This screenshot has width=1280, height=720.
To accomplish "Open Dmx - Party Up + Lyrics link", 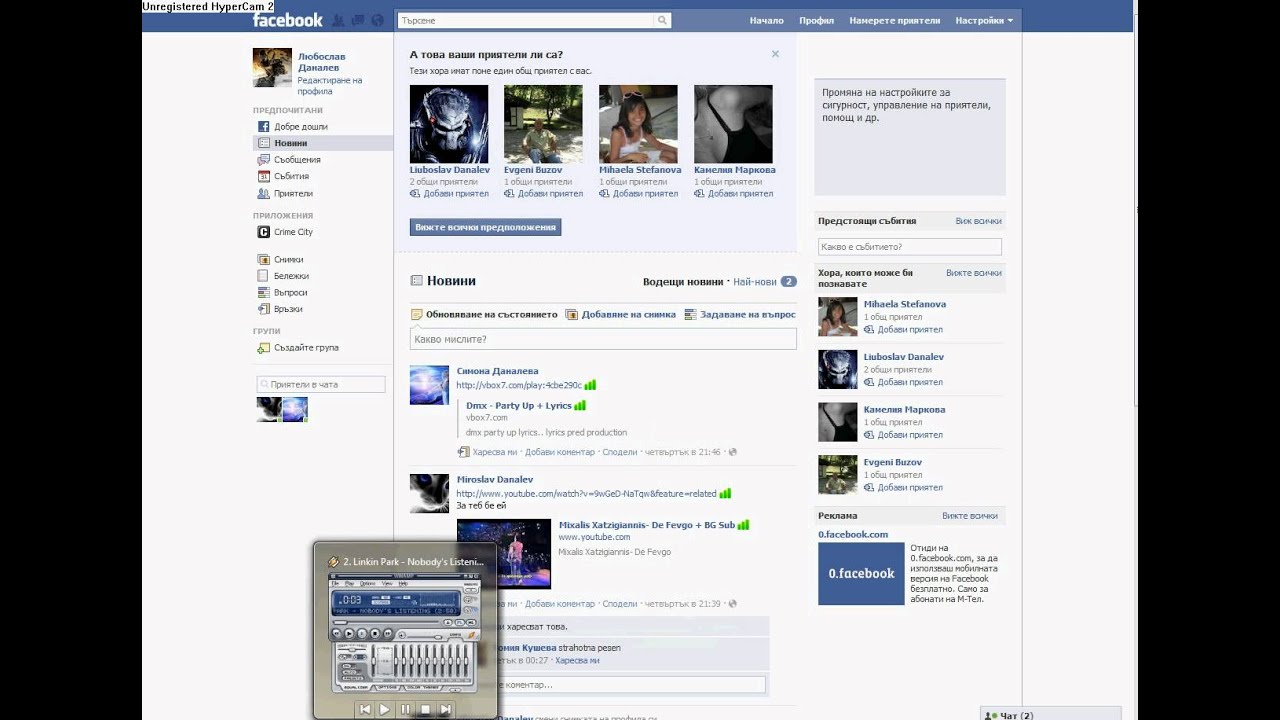I will [x=519, y=406].
